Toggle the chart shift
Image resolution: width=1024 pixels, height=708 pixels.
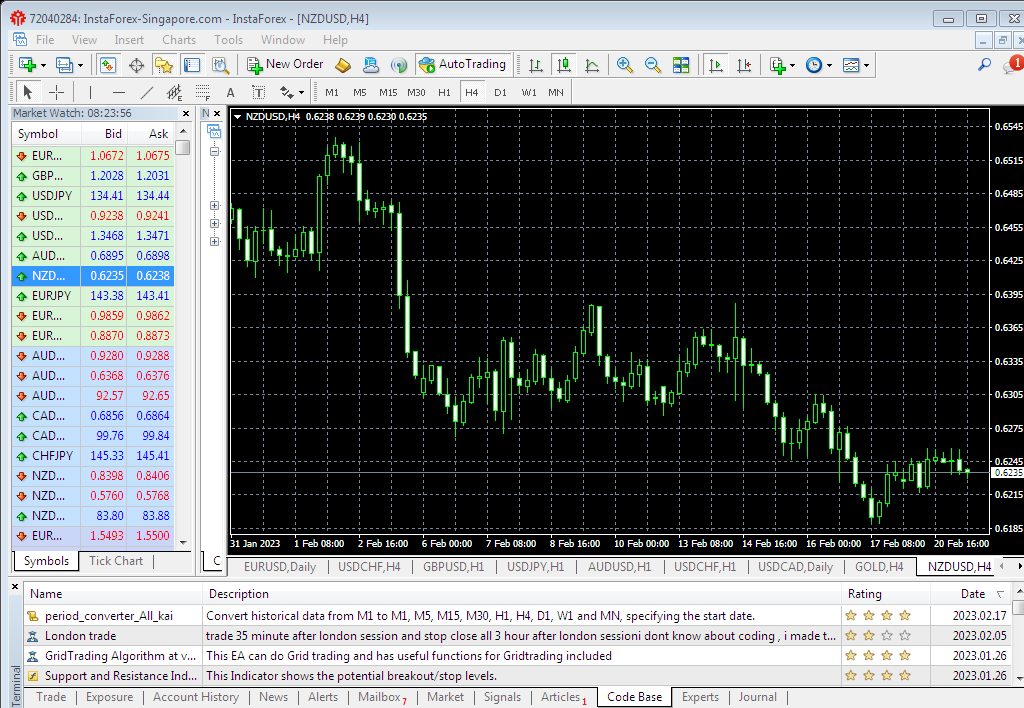pos(743,65)
